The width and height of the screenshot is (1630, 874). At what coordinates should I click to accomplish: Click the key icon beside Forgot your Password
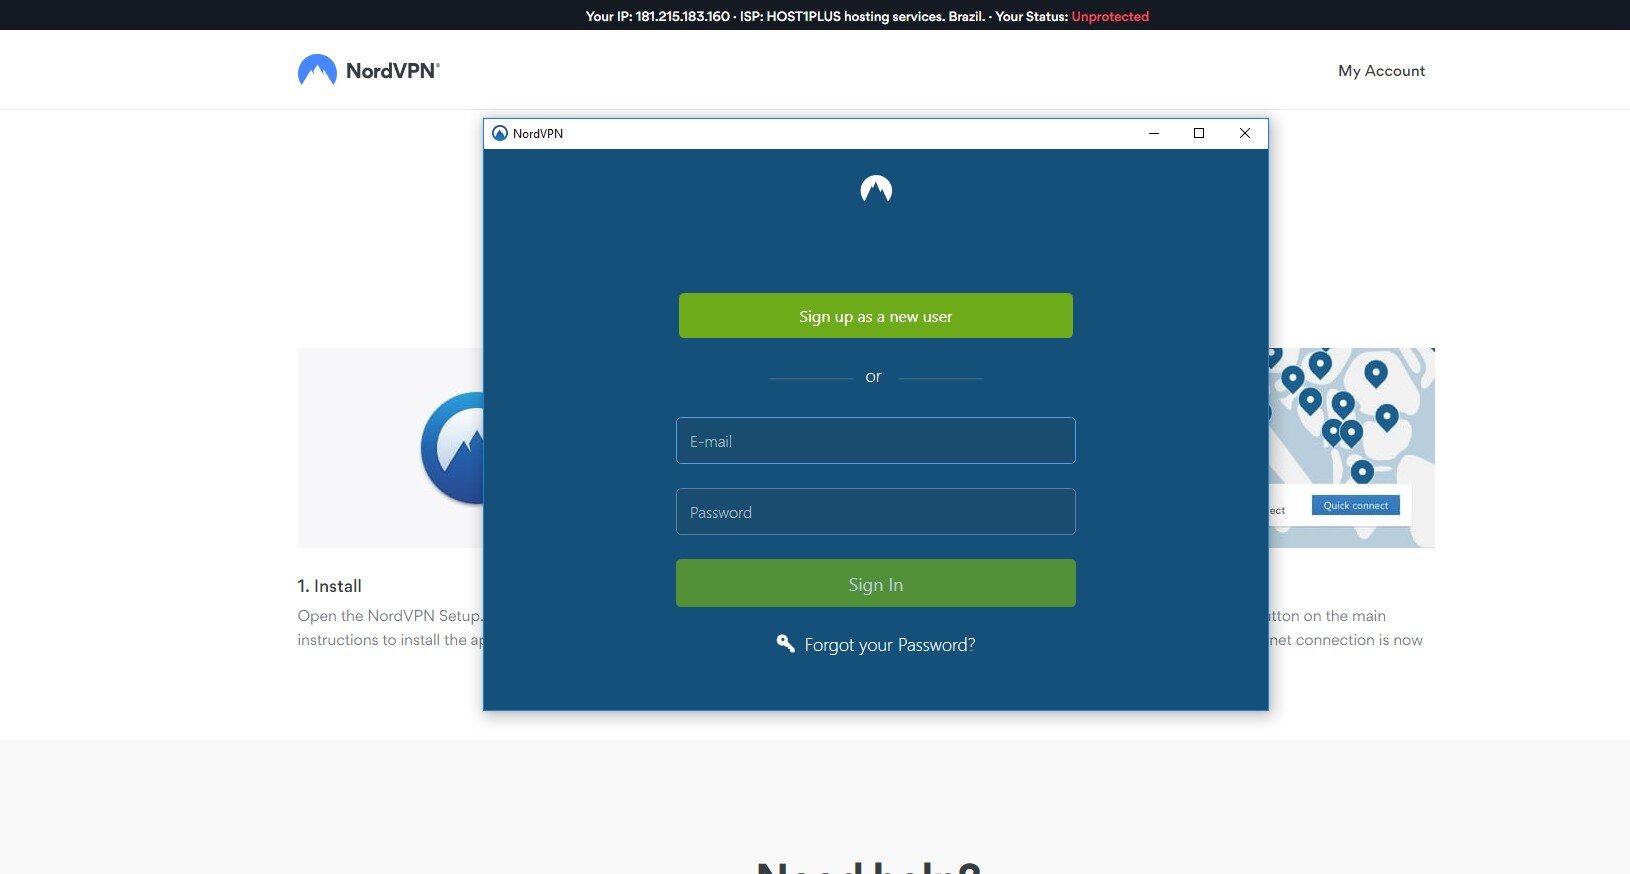(x=786, y=643)
